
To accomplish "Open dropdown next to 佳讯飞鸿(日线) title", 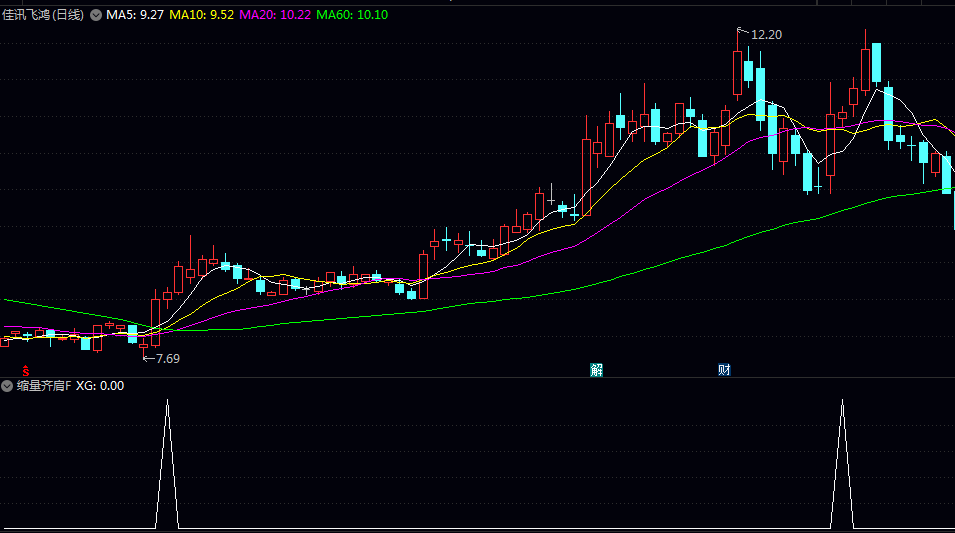I will 96,15.
